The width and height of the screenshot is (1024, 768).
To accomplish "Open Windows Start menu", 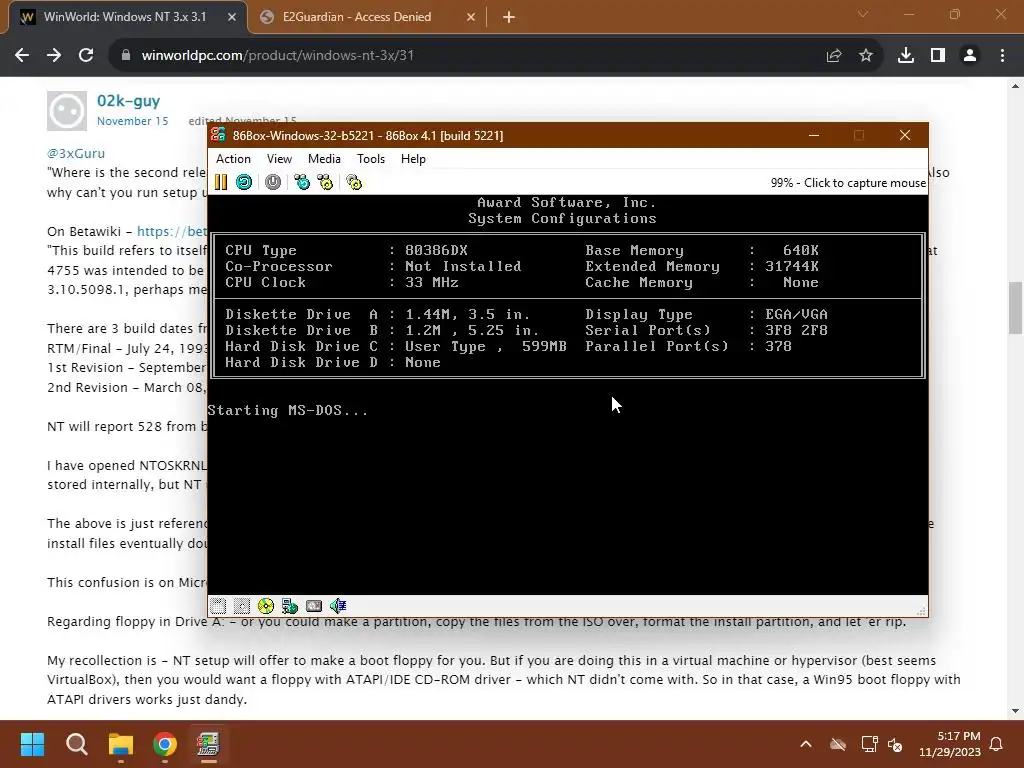I will (x=33, y=744).
